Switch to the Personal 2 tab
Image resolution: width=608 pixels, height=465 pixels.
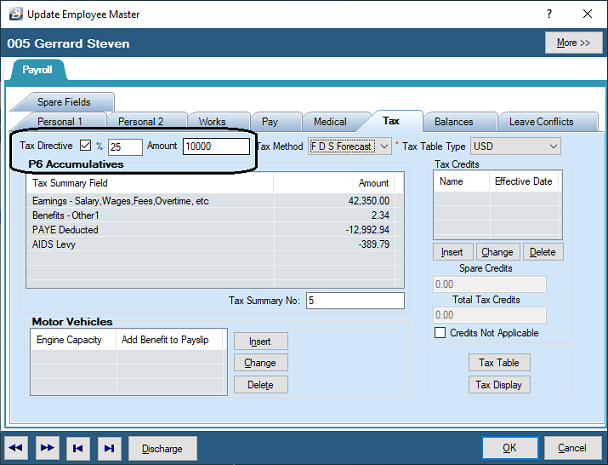point(141,121)
